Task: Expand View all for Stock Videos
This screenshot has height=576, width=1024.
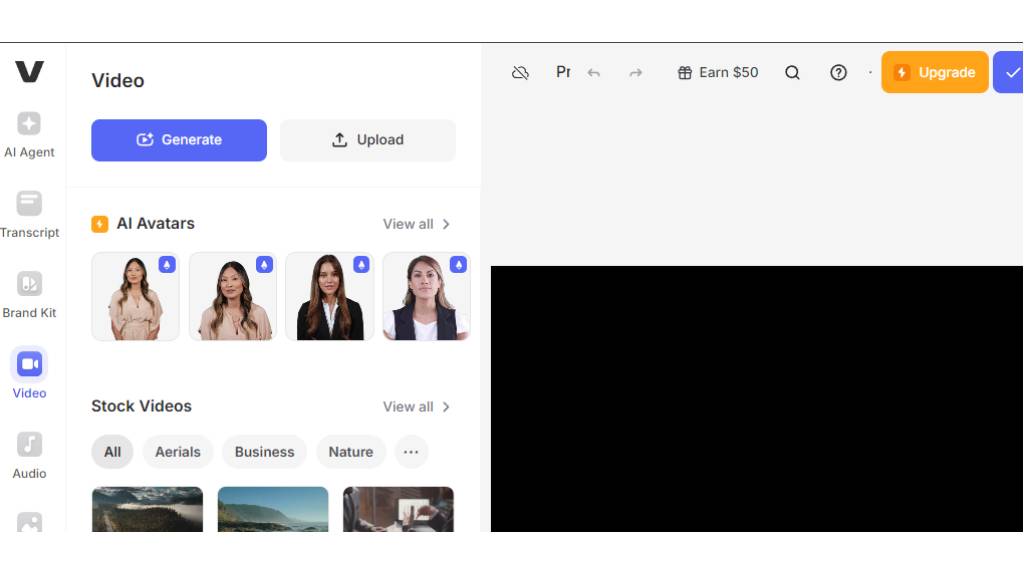Action: tap(414, 407)
